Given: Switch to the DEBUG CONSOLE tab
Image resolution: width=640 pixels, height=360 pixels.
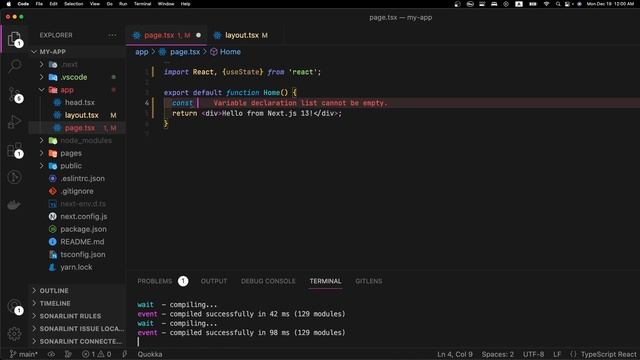Looking at the screenshot, I should 268,281.
